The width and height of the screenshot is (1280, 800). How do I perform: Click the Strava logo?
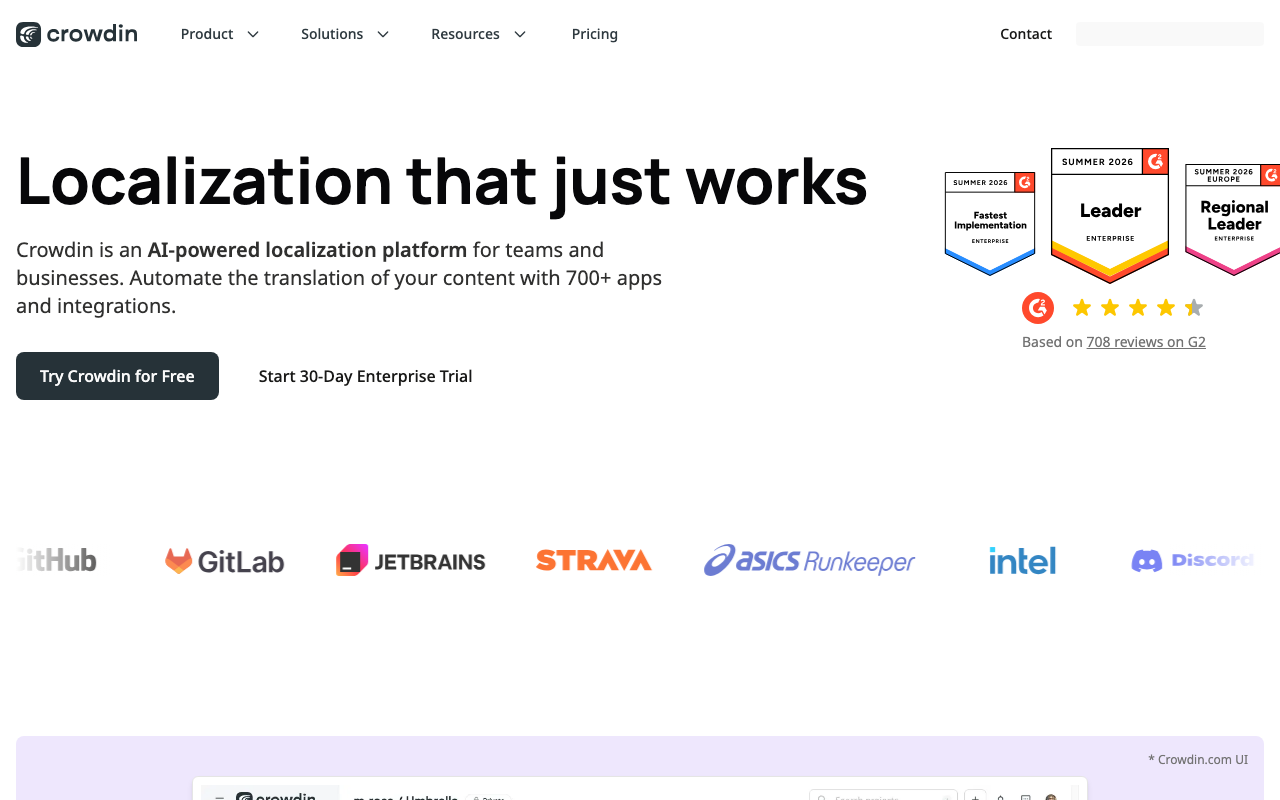pyautogui.click(x=593, y=560)
